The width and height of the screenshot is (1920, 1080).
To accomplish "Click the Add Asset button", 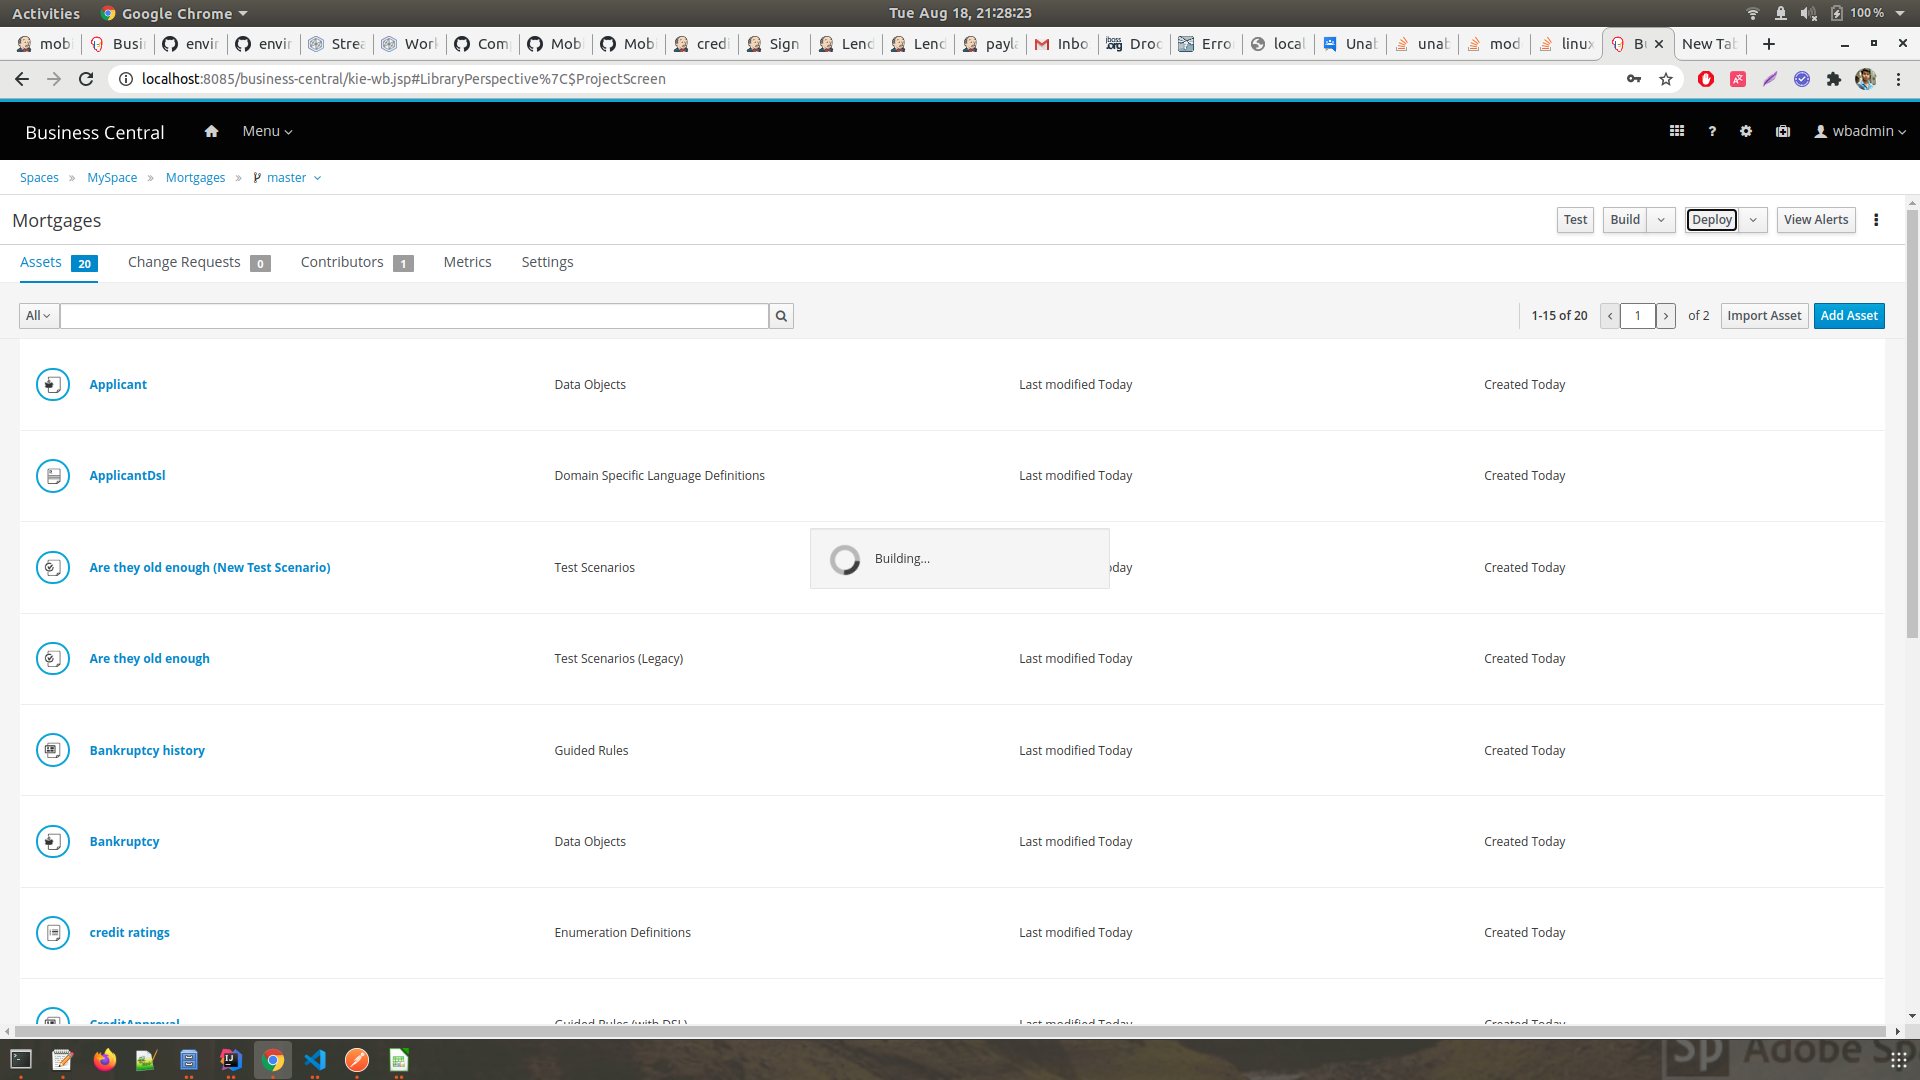I will coord(1849,316).
